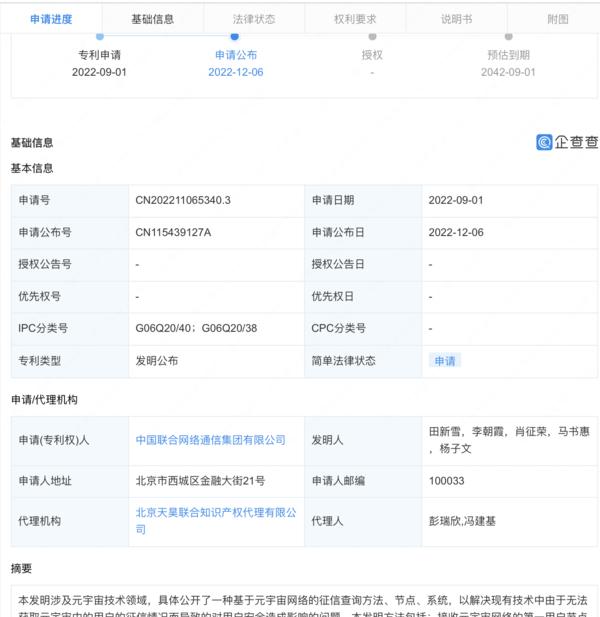Open the 申请进度 tab
The image size is (600, 617).
[x=51, y=19]
